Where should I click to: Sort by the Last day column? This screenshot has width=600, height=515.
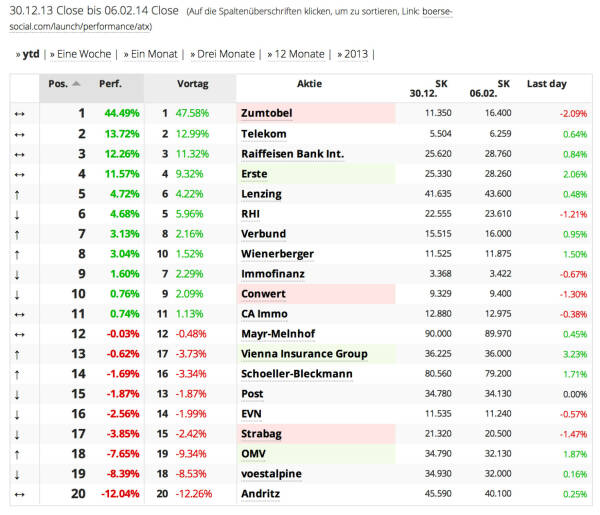546,84
